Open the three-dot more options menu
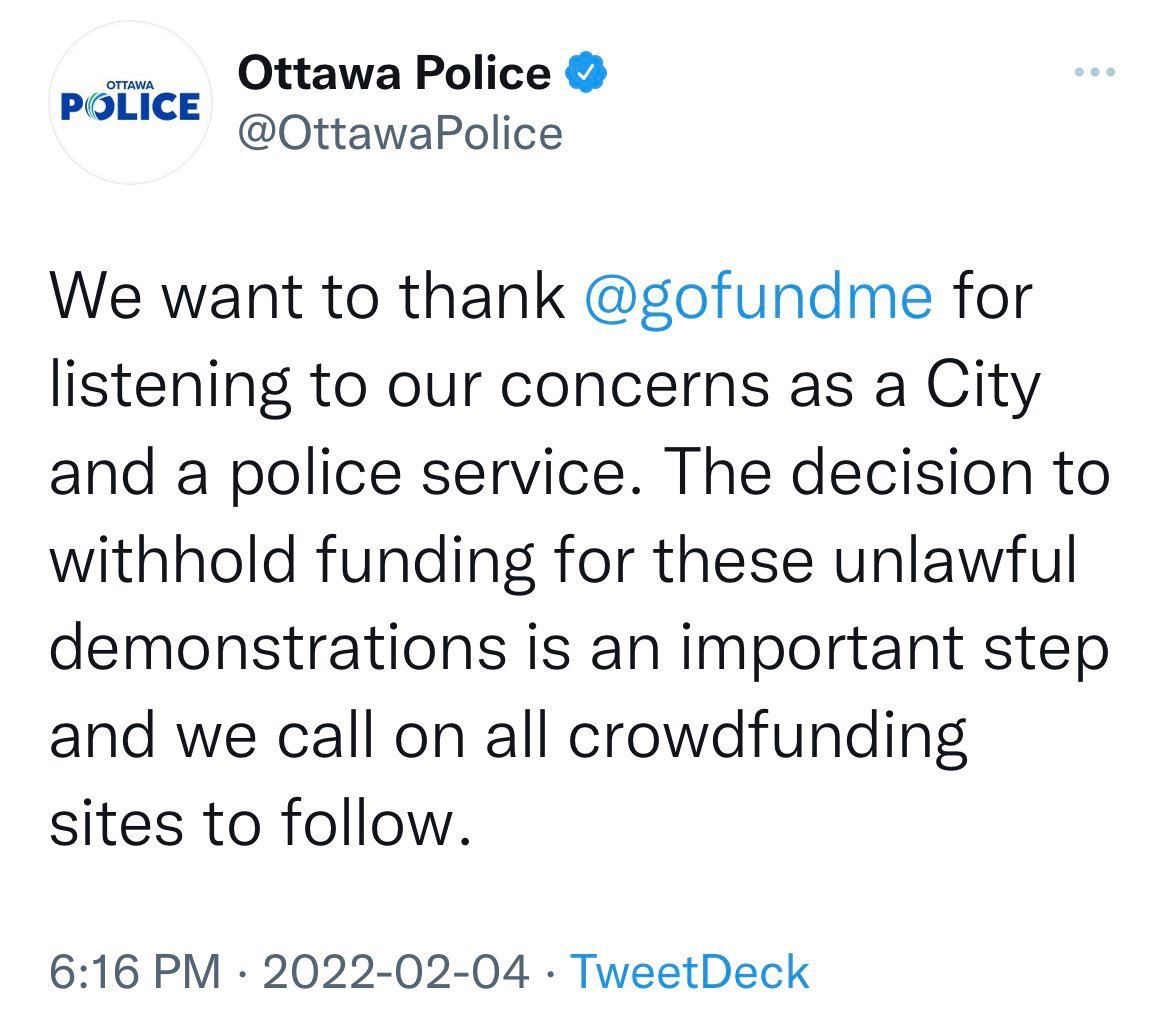The height and width of the screenshot is (1028, 1170). pos(1095,72)
